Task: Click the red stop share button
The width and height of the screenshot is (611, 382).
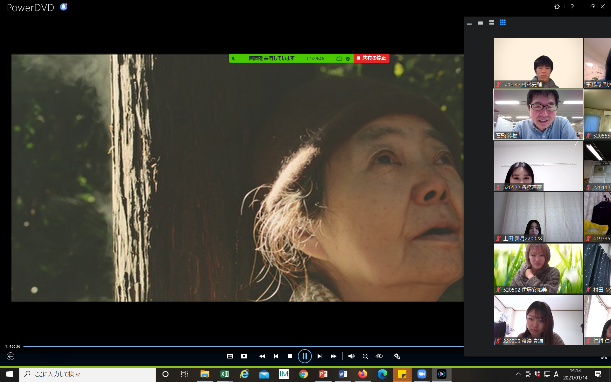Action: [x=372, y=58]
